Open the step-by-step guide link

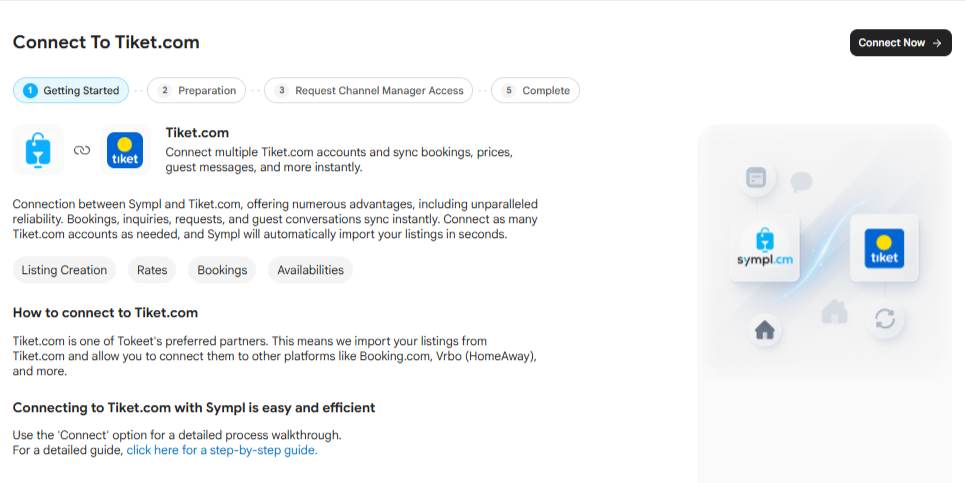point(222,450)
